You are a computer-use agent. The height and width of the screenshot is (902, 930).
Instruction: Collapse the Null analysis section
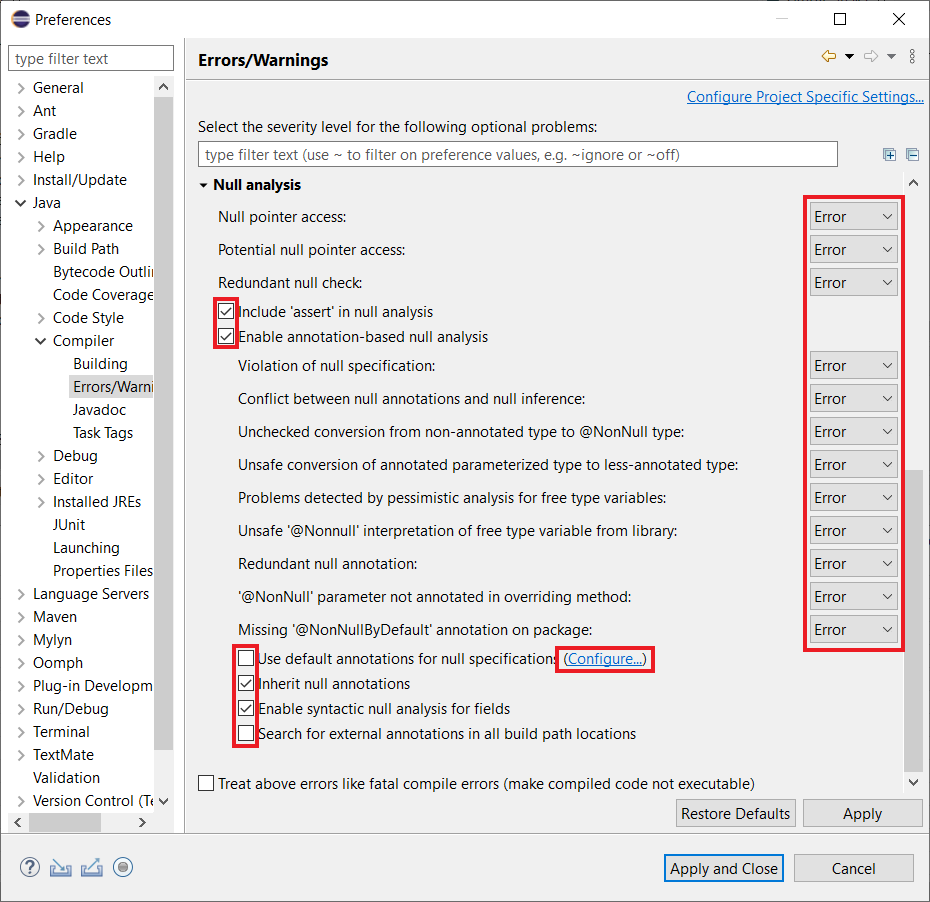click(204, 185)
